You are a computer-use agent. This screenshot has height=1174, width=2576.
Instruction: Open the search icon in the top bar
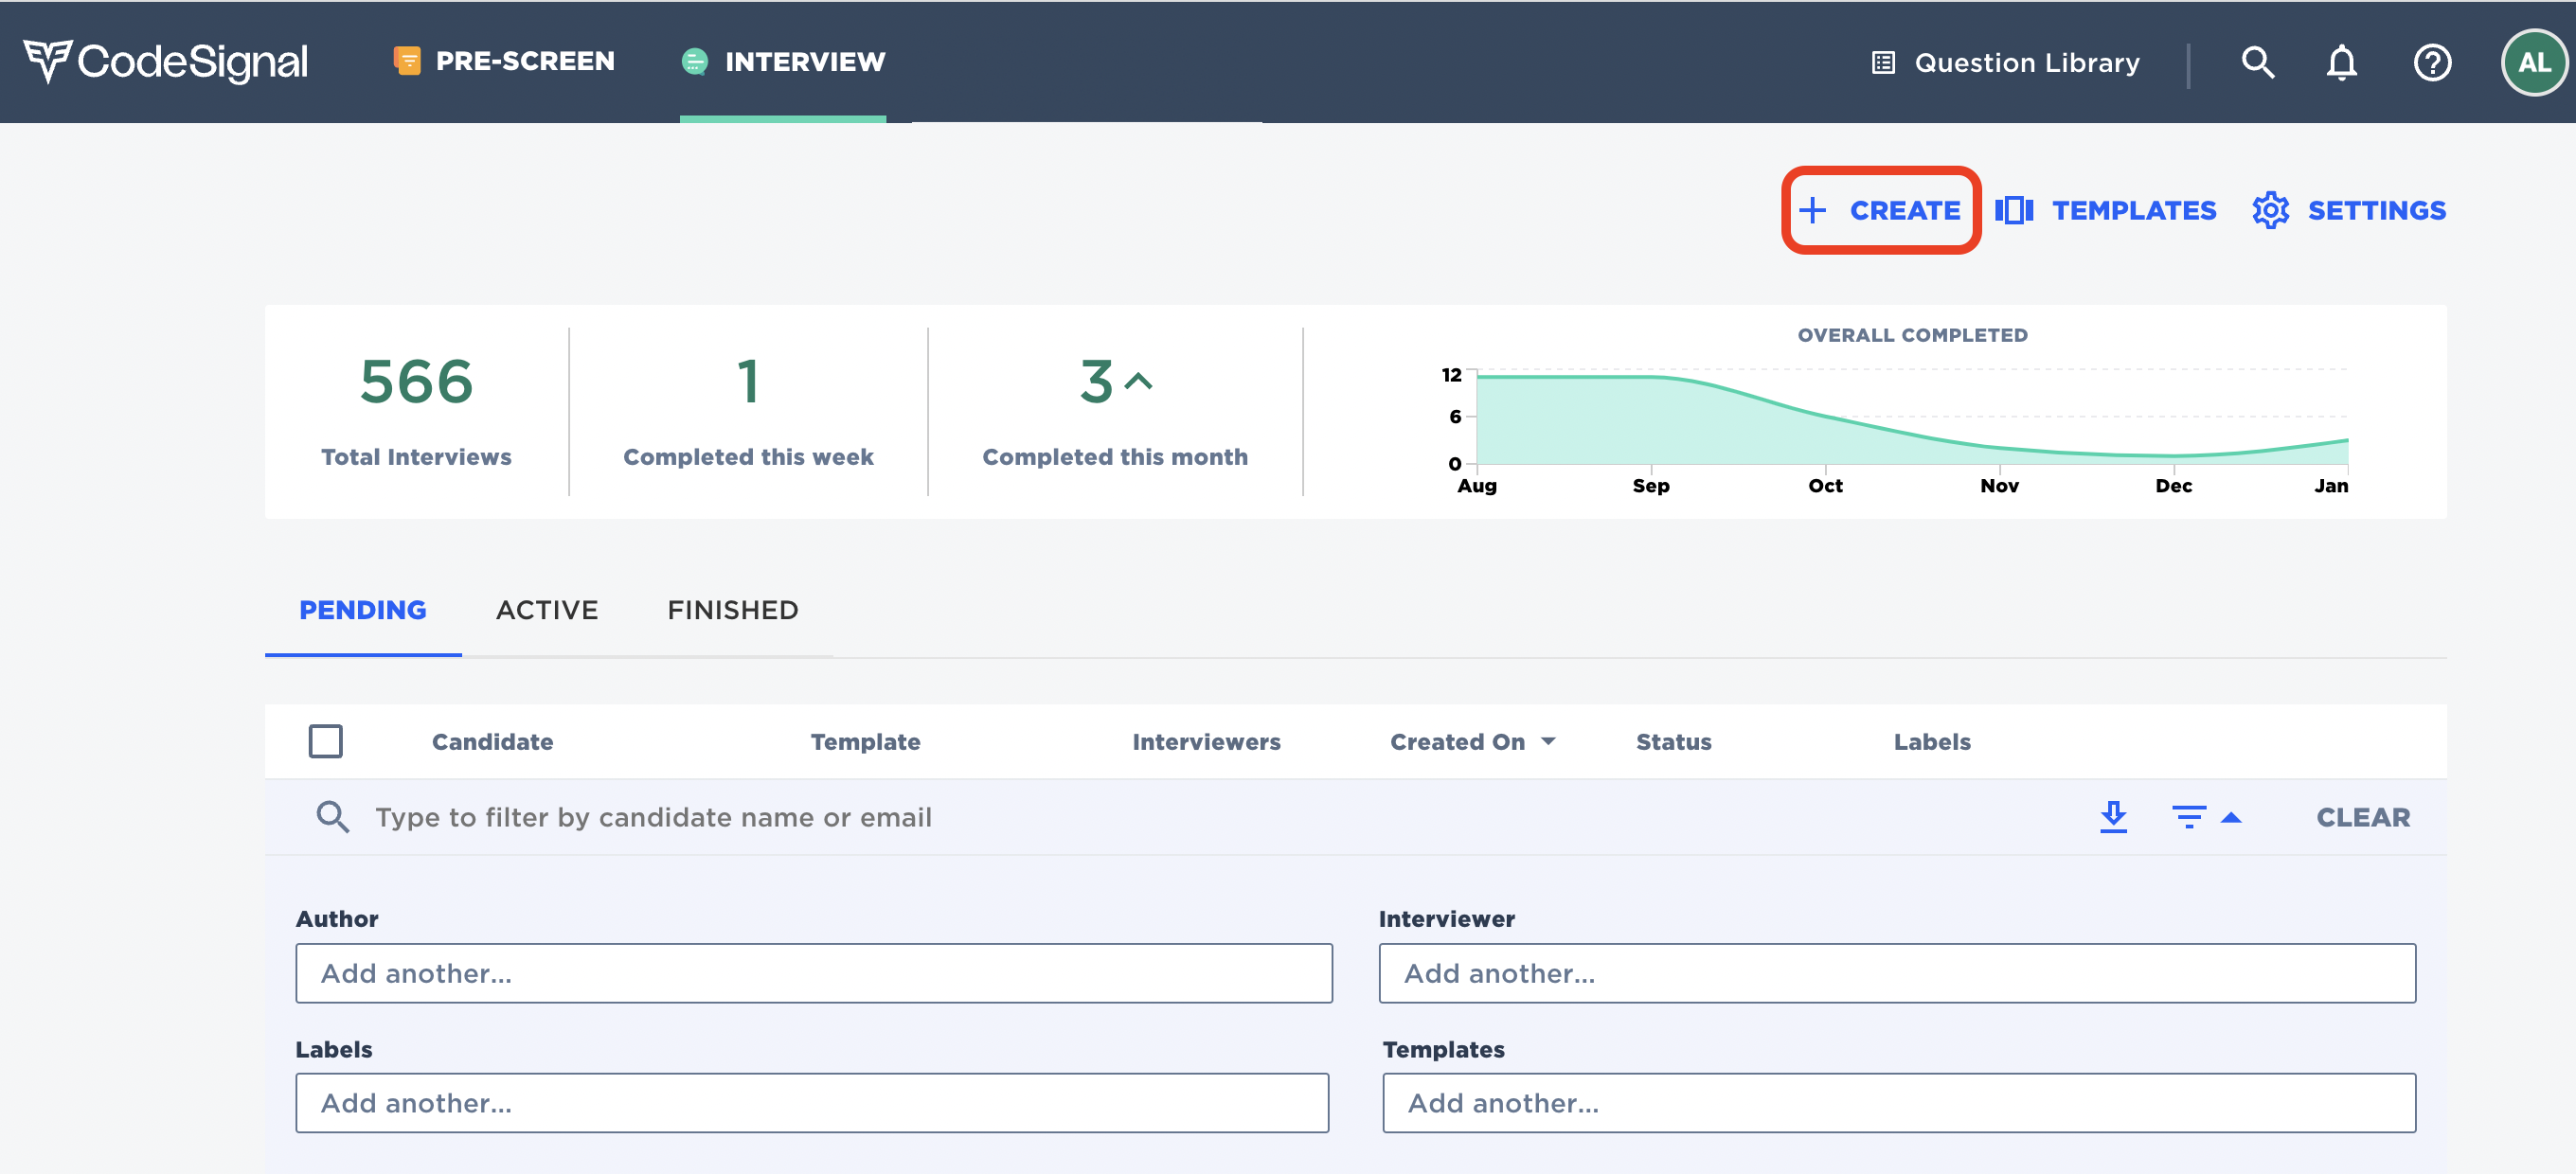coord(2257,62)
